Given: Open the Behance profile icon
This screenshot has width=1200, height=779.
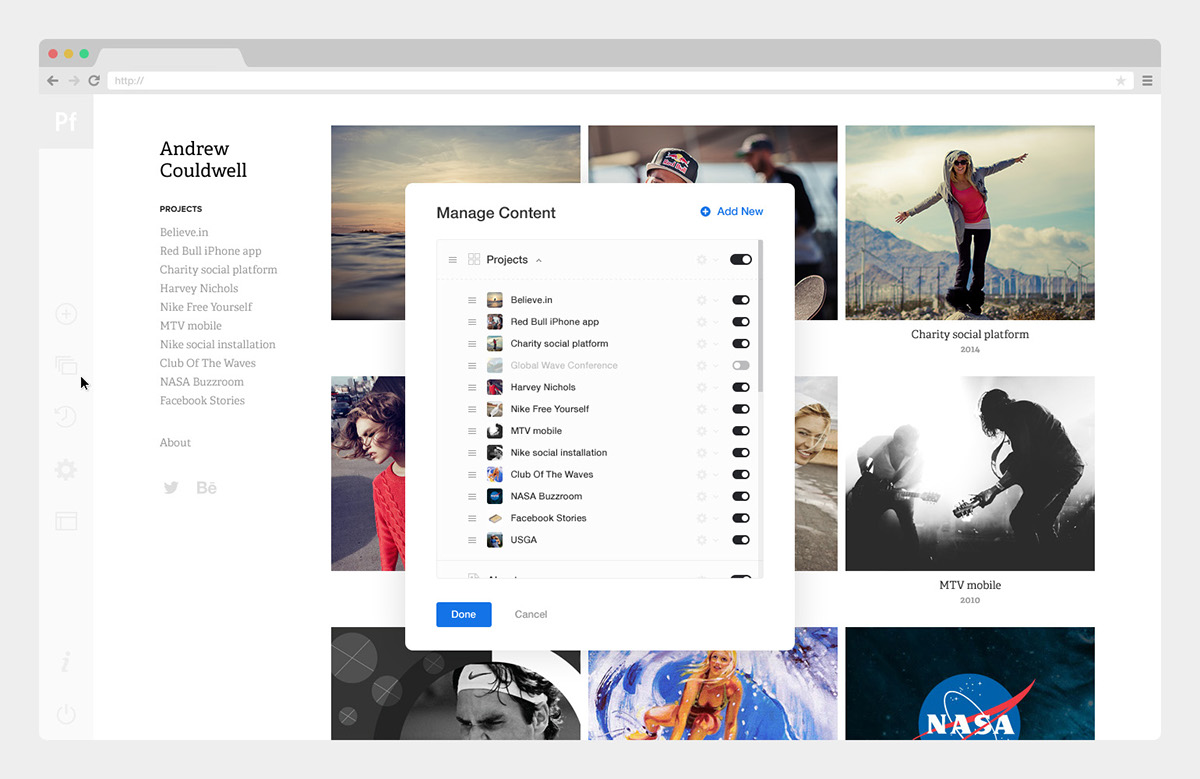Looking at the screenshot, I should coord(206,488).
